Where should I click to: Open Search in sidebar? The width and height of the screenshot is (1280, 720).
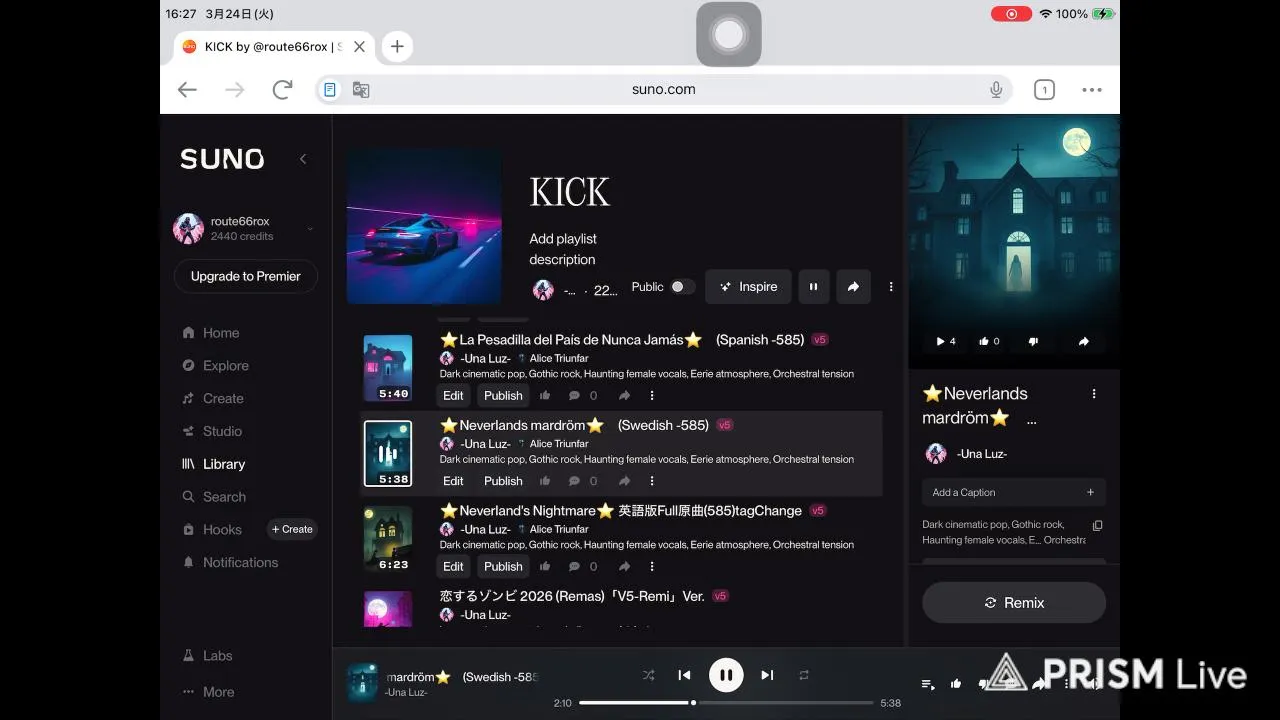pyautogui.click(x=214, y=497)
